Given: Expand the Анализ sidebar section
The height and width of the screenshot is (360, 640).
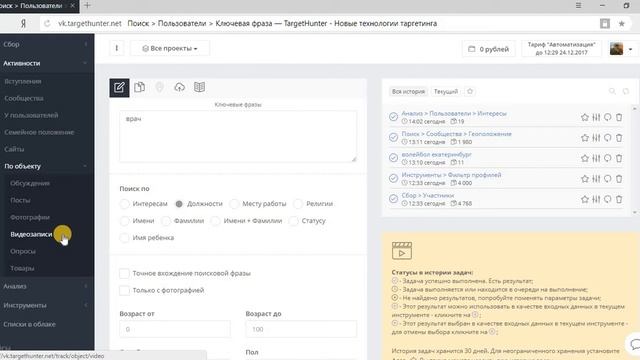Looking at the screenshot, I should (47, 286).
